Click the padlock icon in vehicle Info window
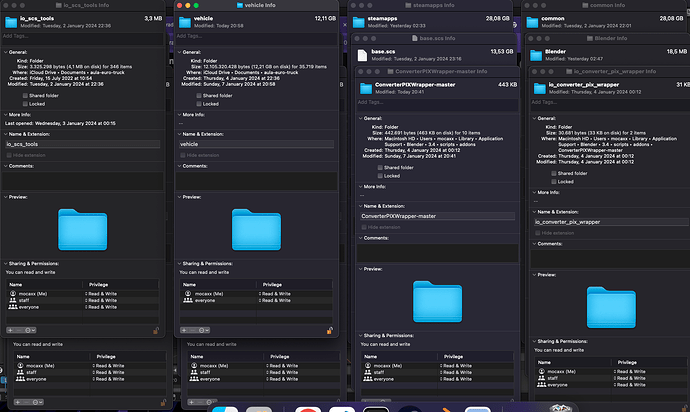The height and width of the screenshot is (412, 690). click(x=330, y=330)
